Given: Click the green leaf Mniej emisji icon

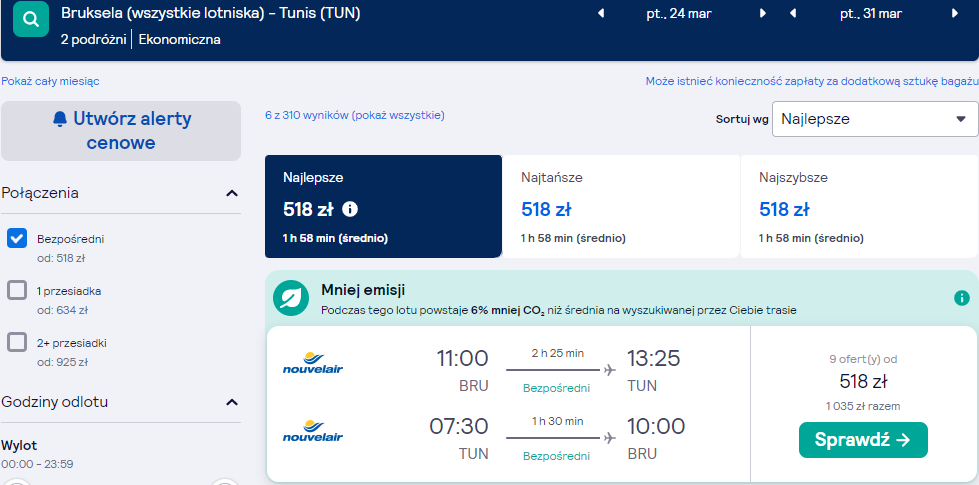Looking at the screenshot, I should [x=291, y=299].
